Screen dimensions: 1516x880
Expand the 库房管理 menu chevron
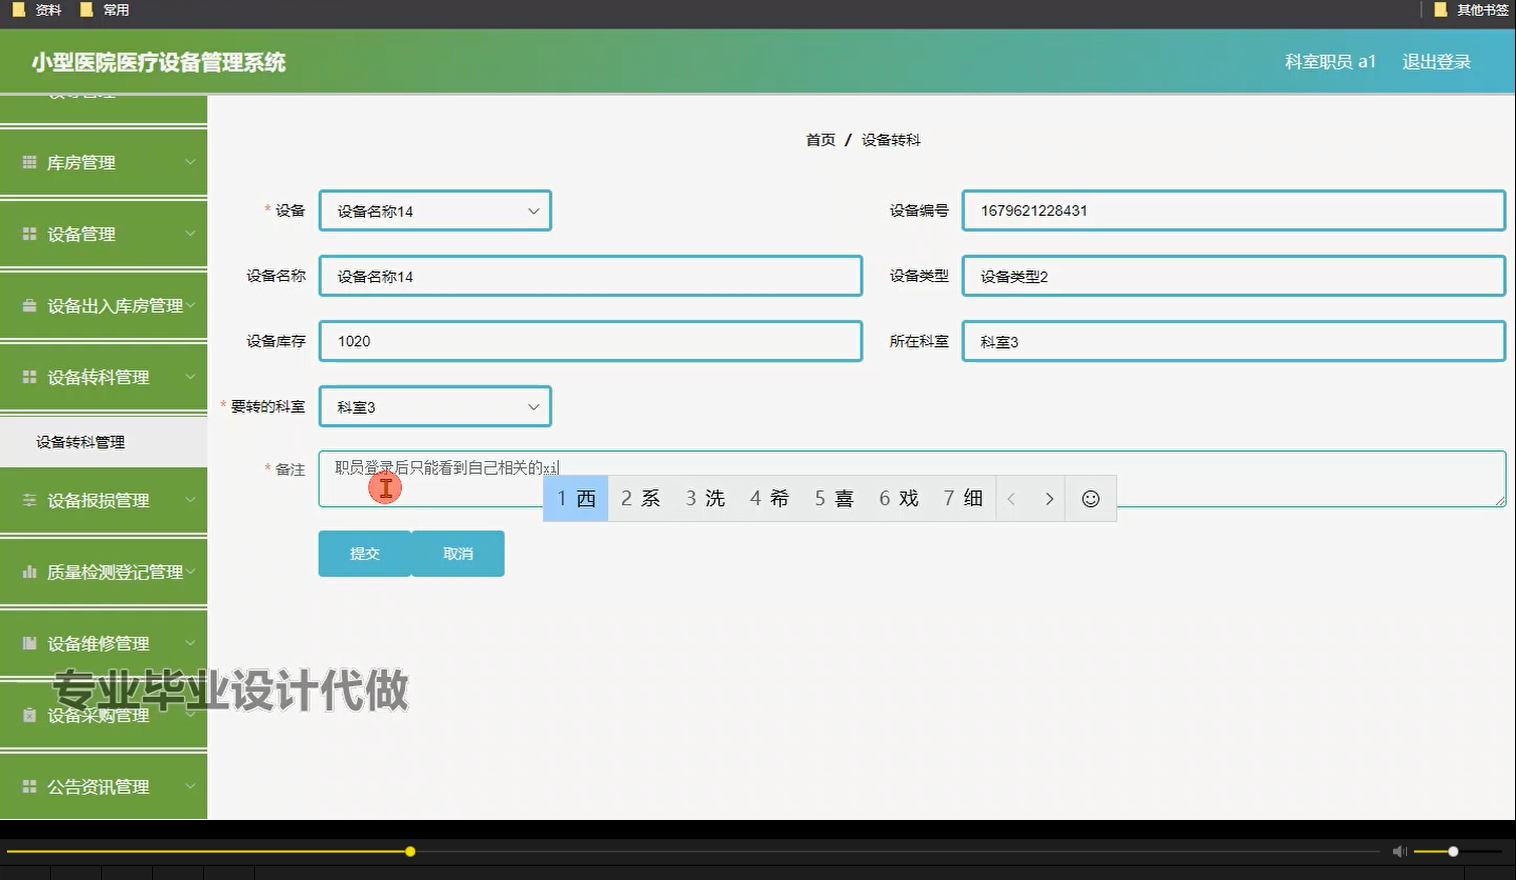click(x=190, y=162)
